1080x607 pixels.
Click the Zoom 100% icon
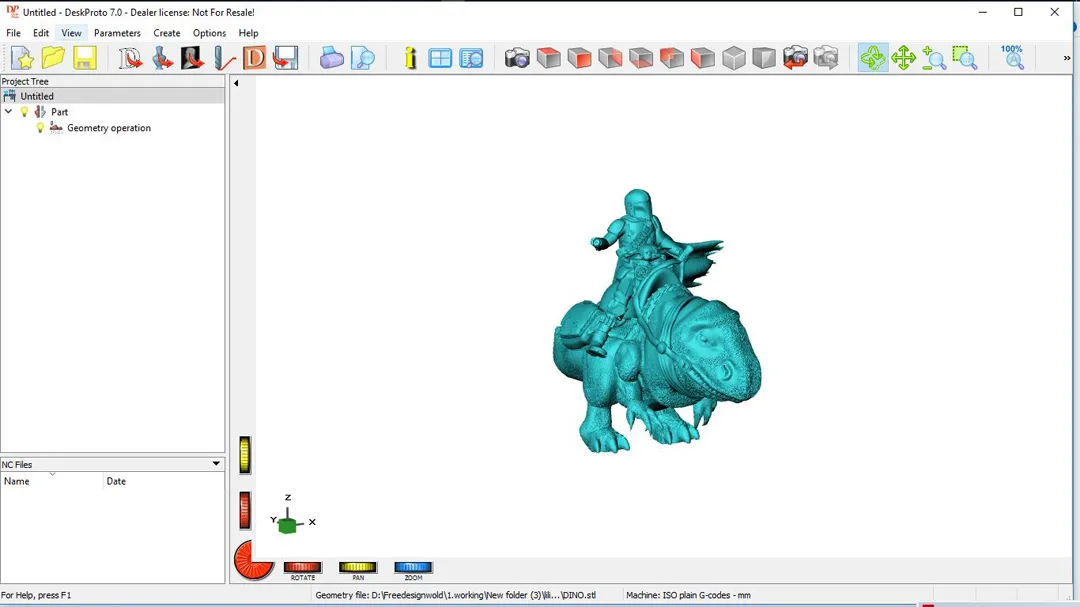[x=1012, y=57]
